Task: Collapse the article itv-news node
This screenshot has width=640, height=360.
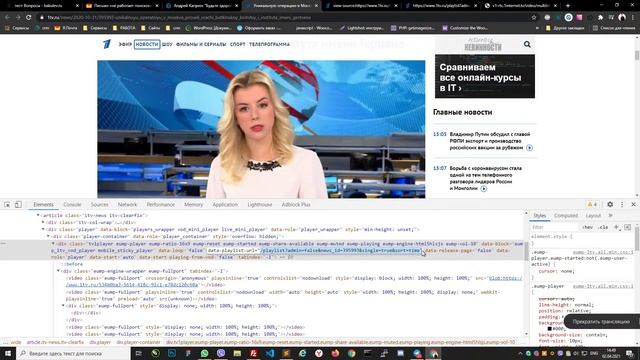Action: [38, 215]
